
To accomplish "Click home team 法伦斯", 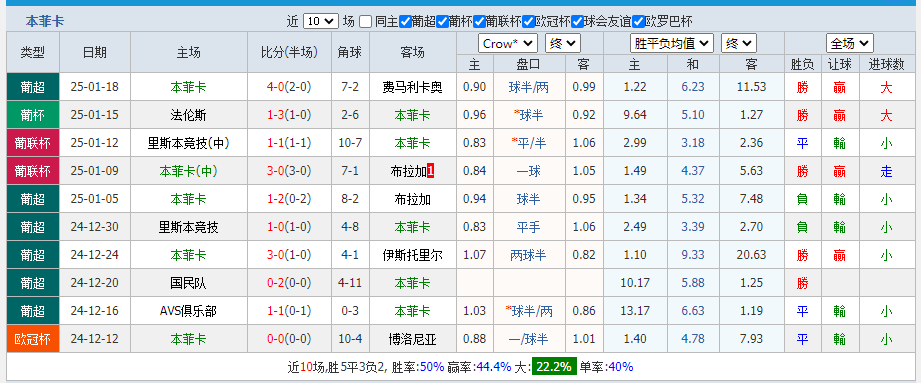I will tap(188, 115).
